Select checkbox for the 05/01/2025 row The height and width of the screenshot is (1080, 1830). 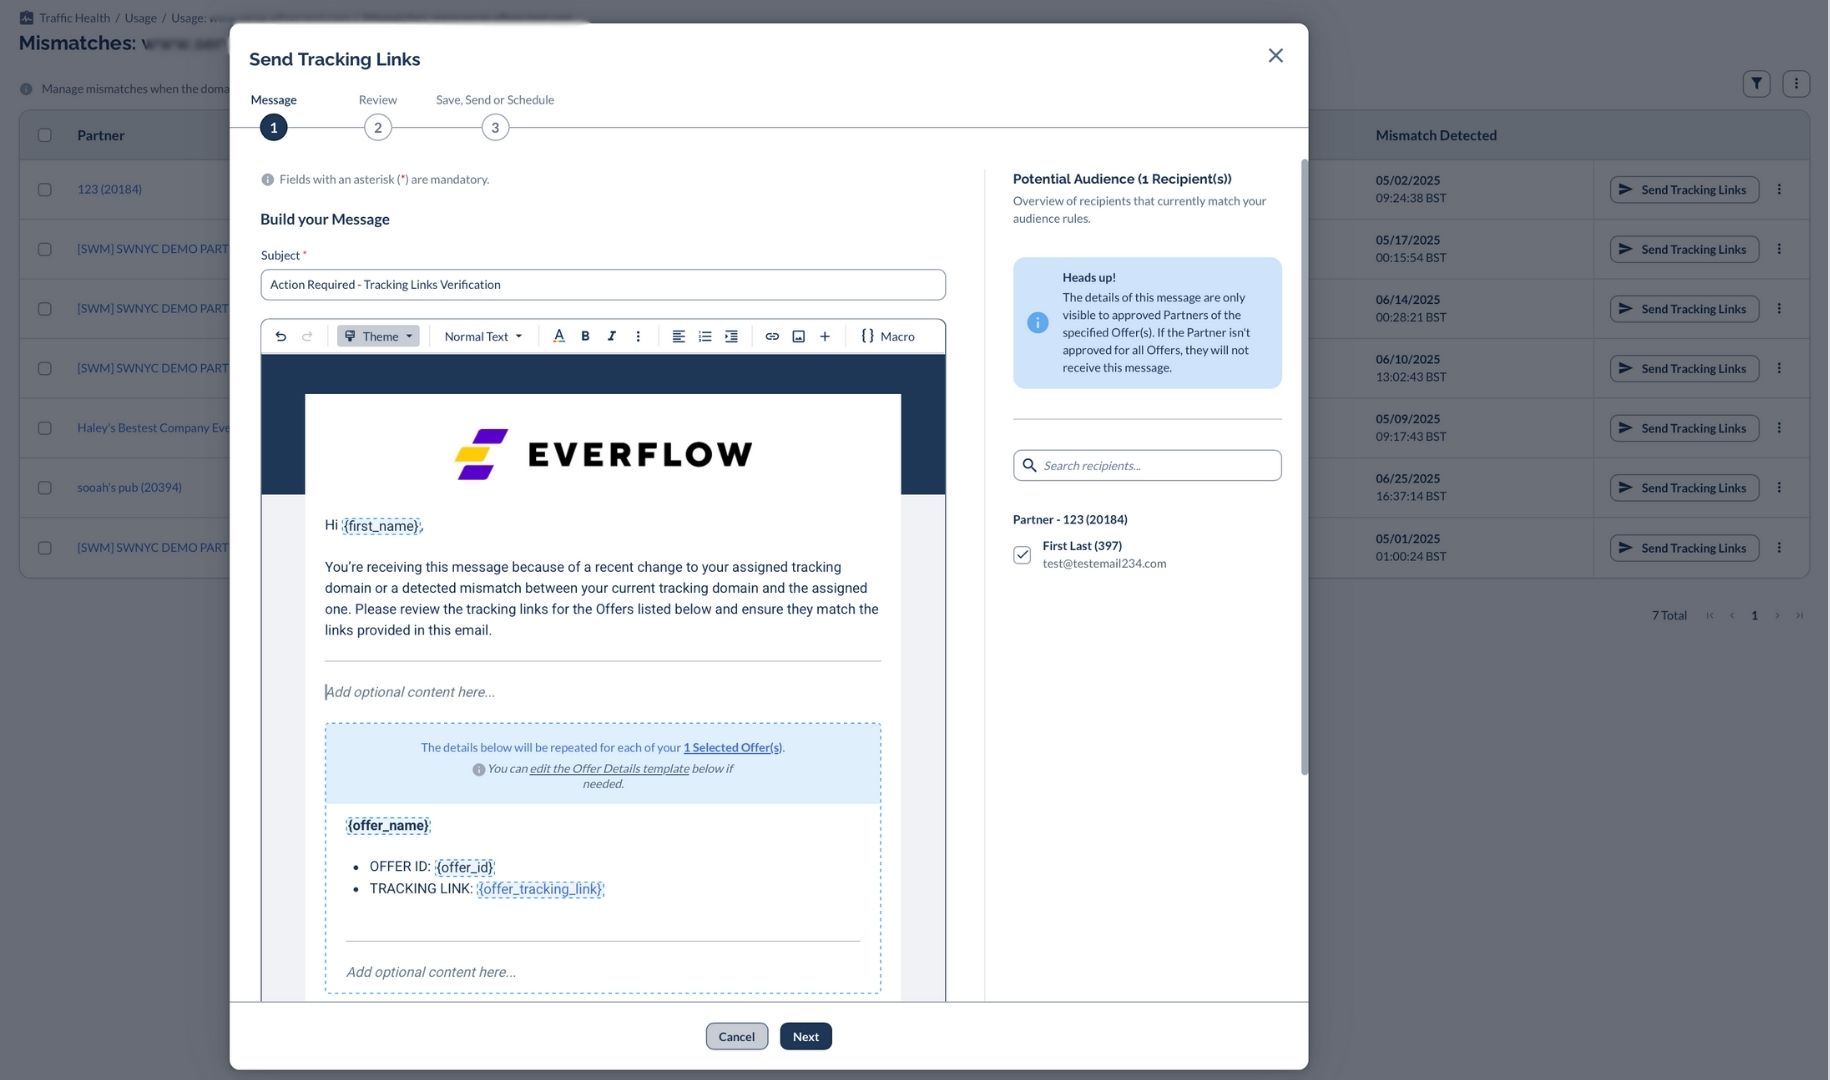coord(45,548)
